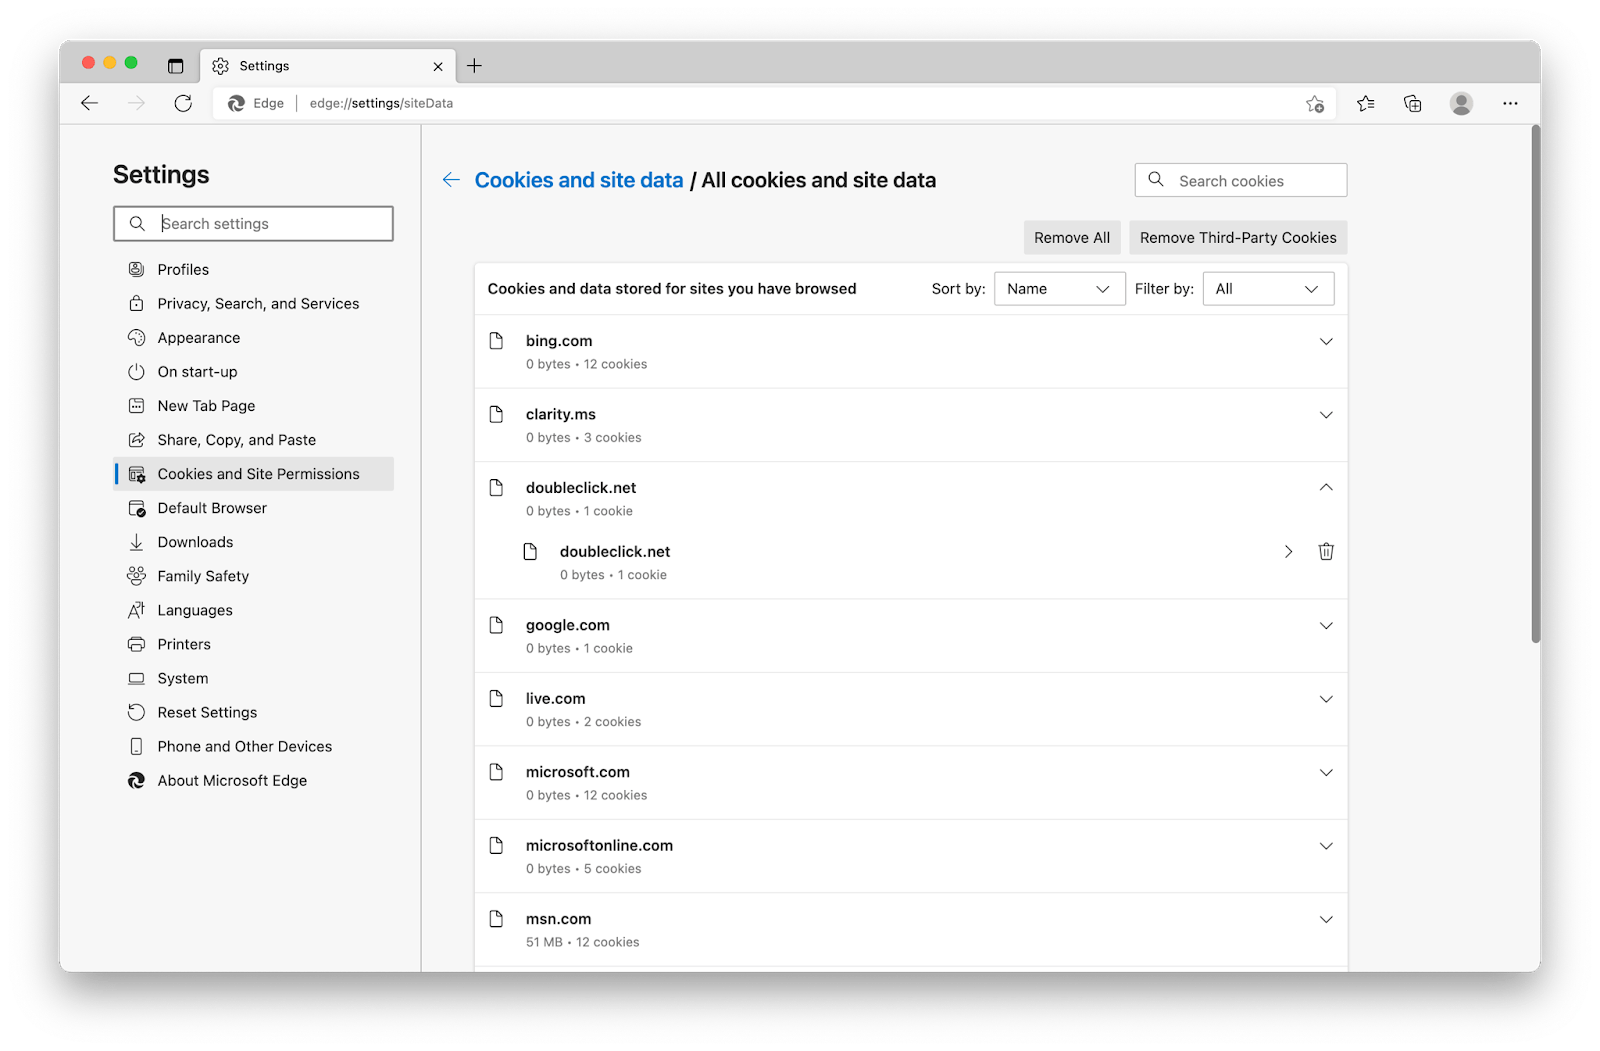Open New Tab Page settings
This screenshot has width=1600, height=1051.
click(x=254, y=405)
